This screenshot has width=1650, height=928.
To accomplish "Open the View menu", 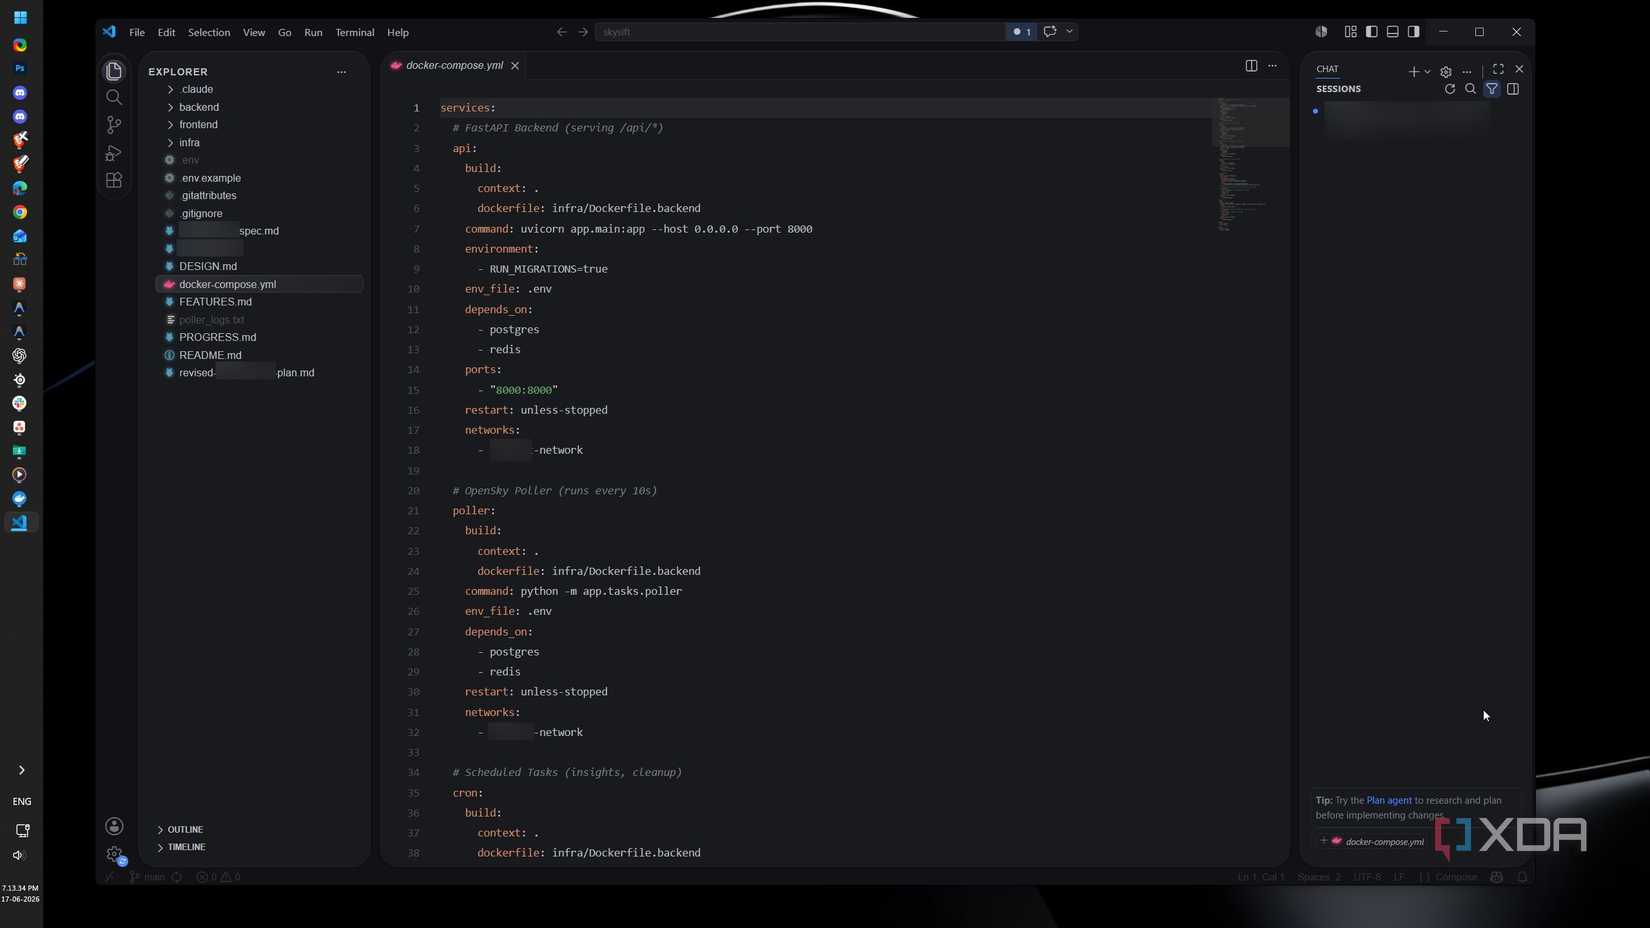I will (x=254, y=32).
